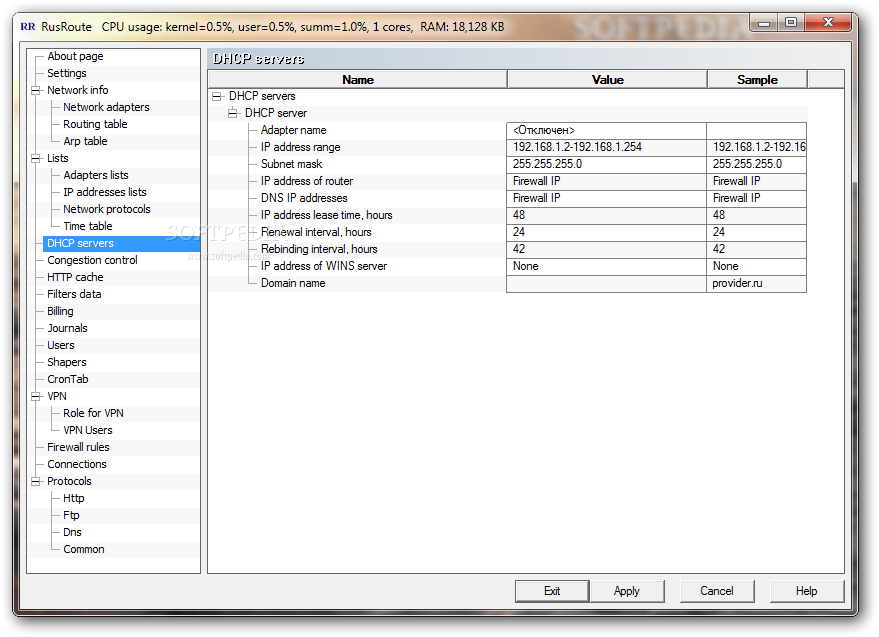Edit the WINS server value None
The image size is (879, 637).
coord(606,266)
